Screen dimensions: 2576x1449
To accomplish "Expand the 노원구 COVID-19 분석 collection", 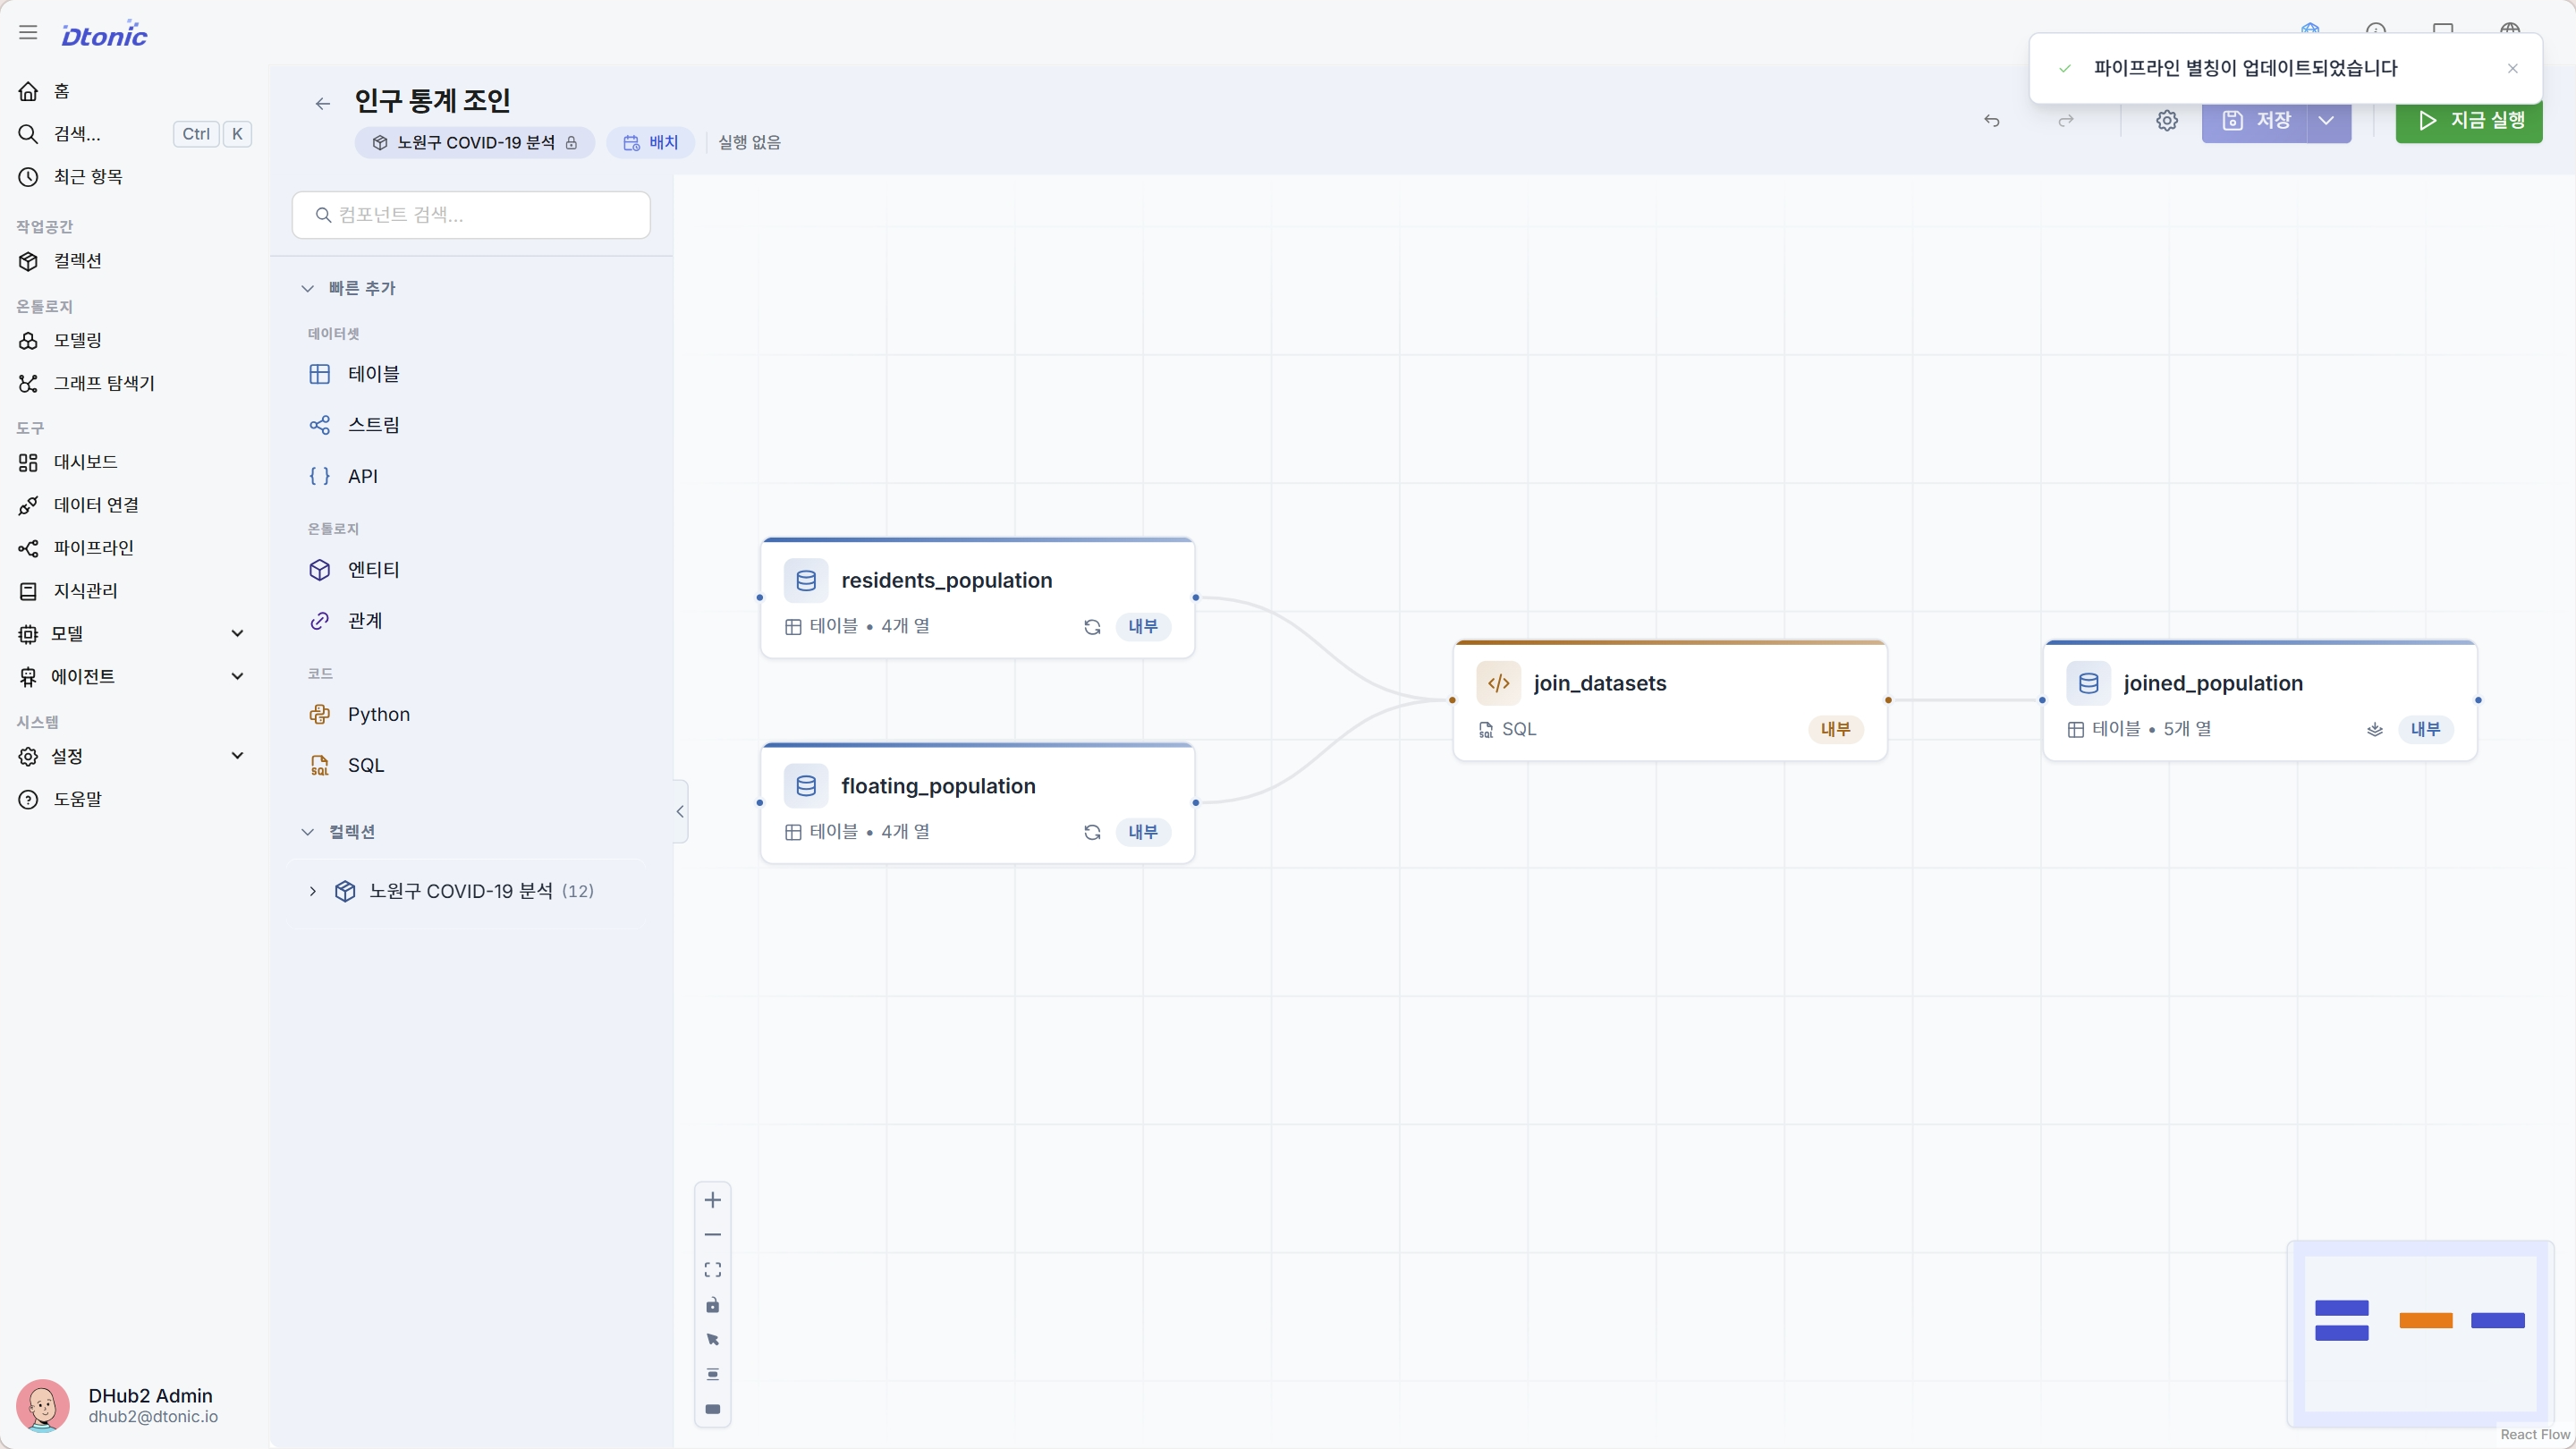I will click(313, 891).
